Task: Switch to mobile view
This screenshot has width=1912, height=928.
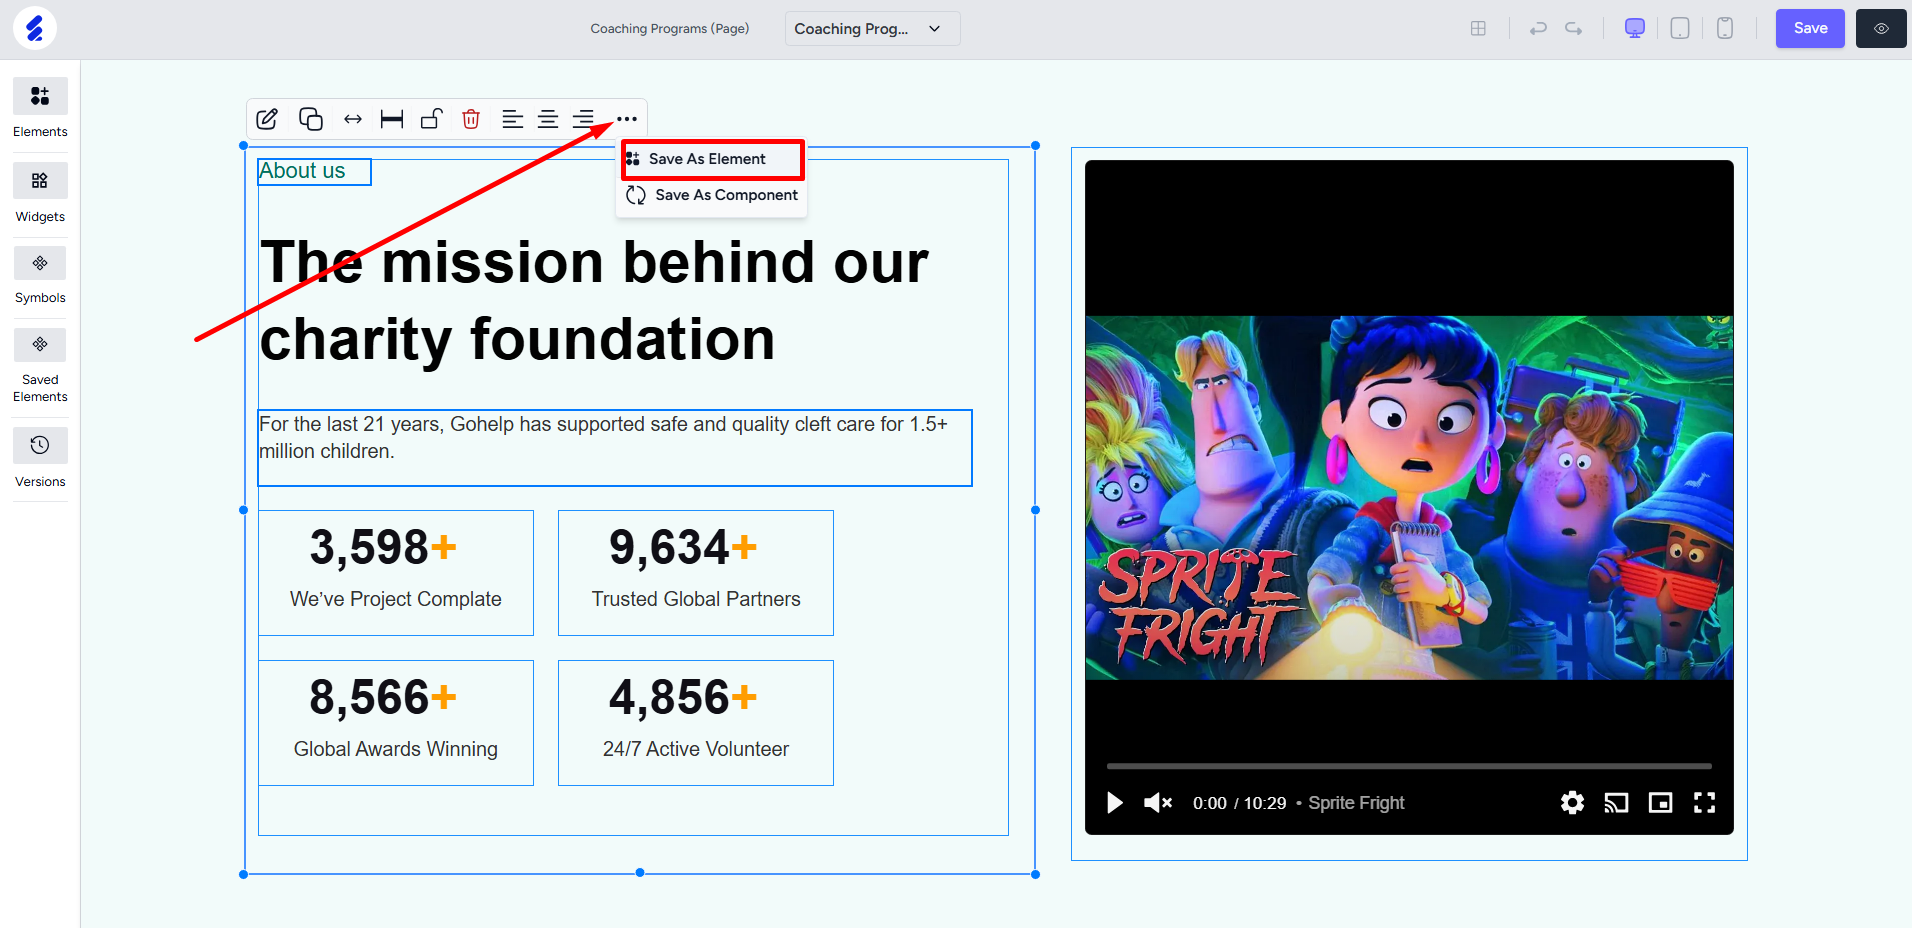Action: (x=1725, y=28)
